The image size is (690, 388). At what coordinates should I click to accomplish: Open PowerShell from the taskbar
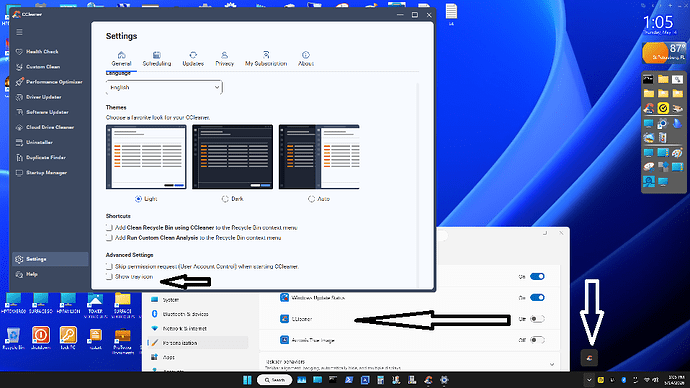(x=349, y=380)
